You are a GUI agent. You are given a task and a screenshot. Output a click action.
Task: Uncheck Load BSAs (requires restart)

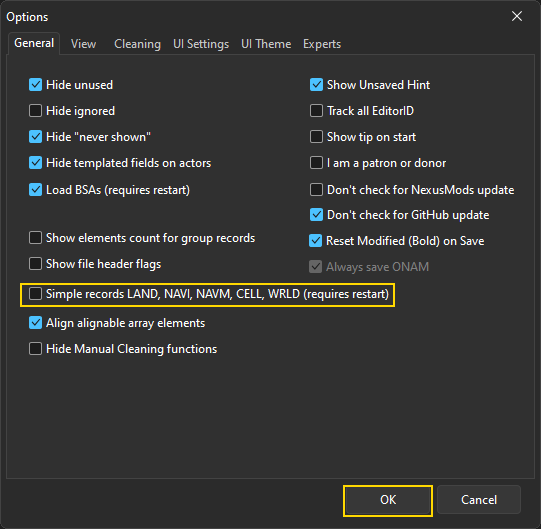(x=36, y=190)
